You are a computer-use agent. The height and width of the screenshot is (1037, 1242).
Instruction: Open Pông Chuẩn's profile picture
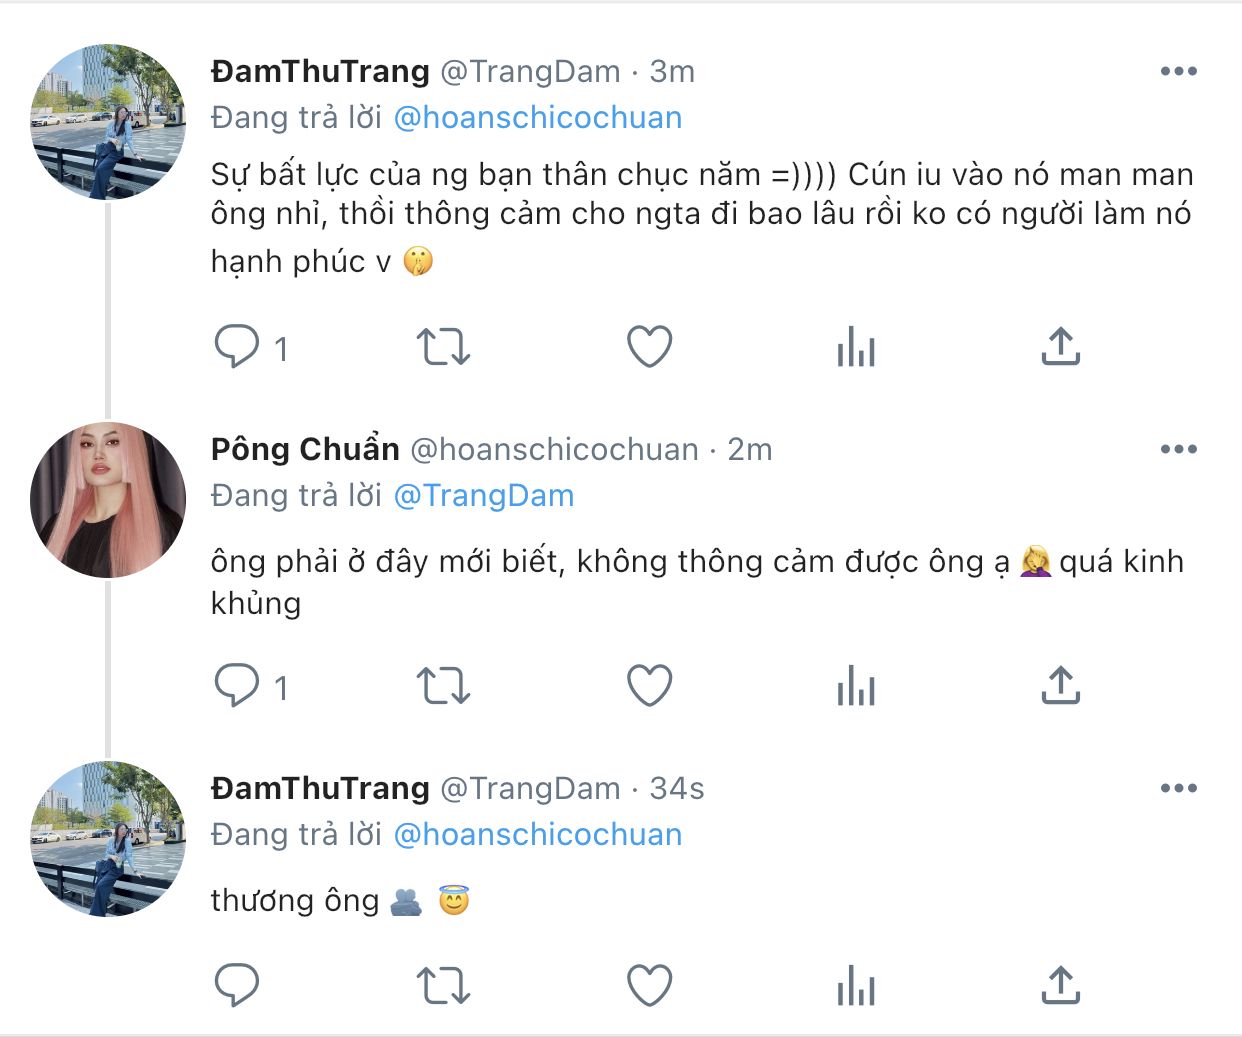click(x=108, y=500)
